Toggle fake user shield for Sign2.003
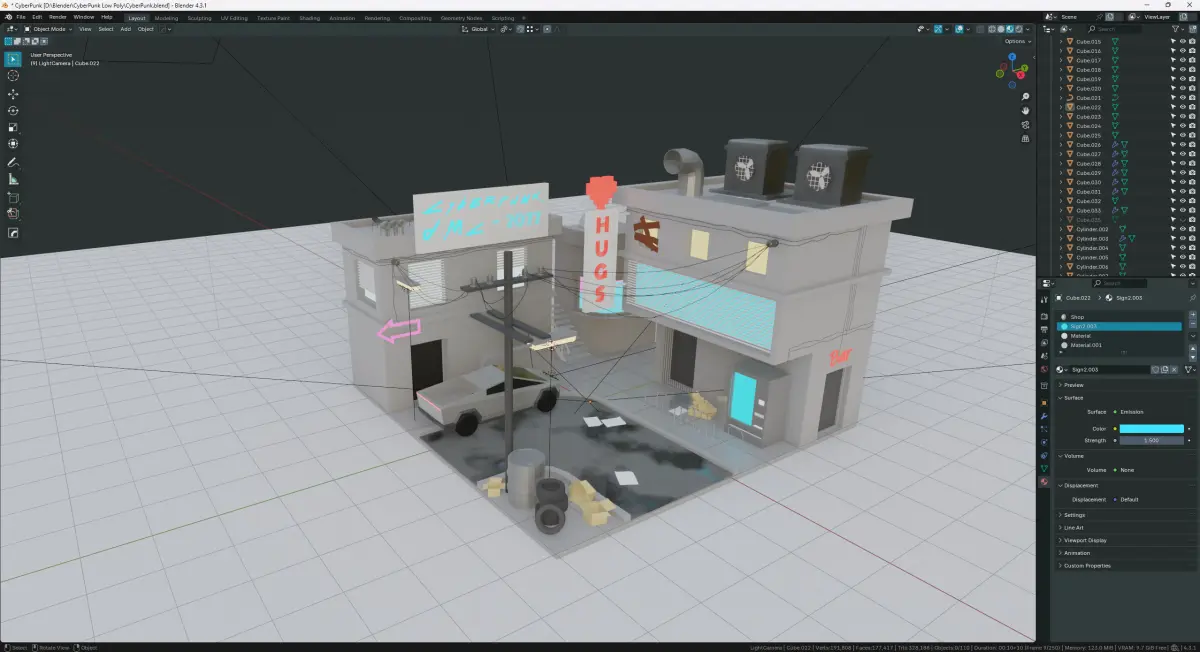Viewport: 1200px width, 652px height. pos(1155,370)
